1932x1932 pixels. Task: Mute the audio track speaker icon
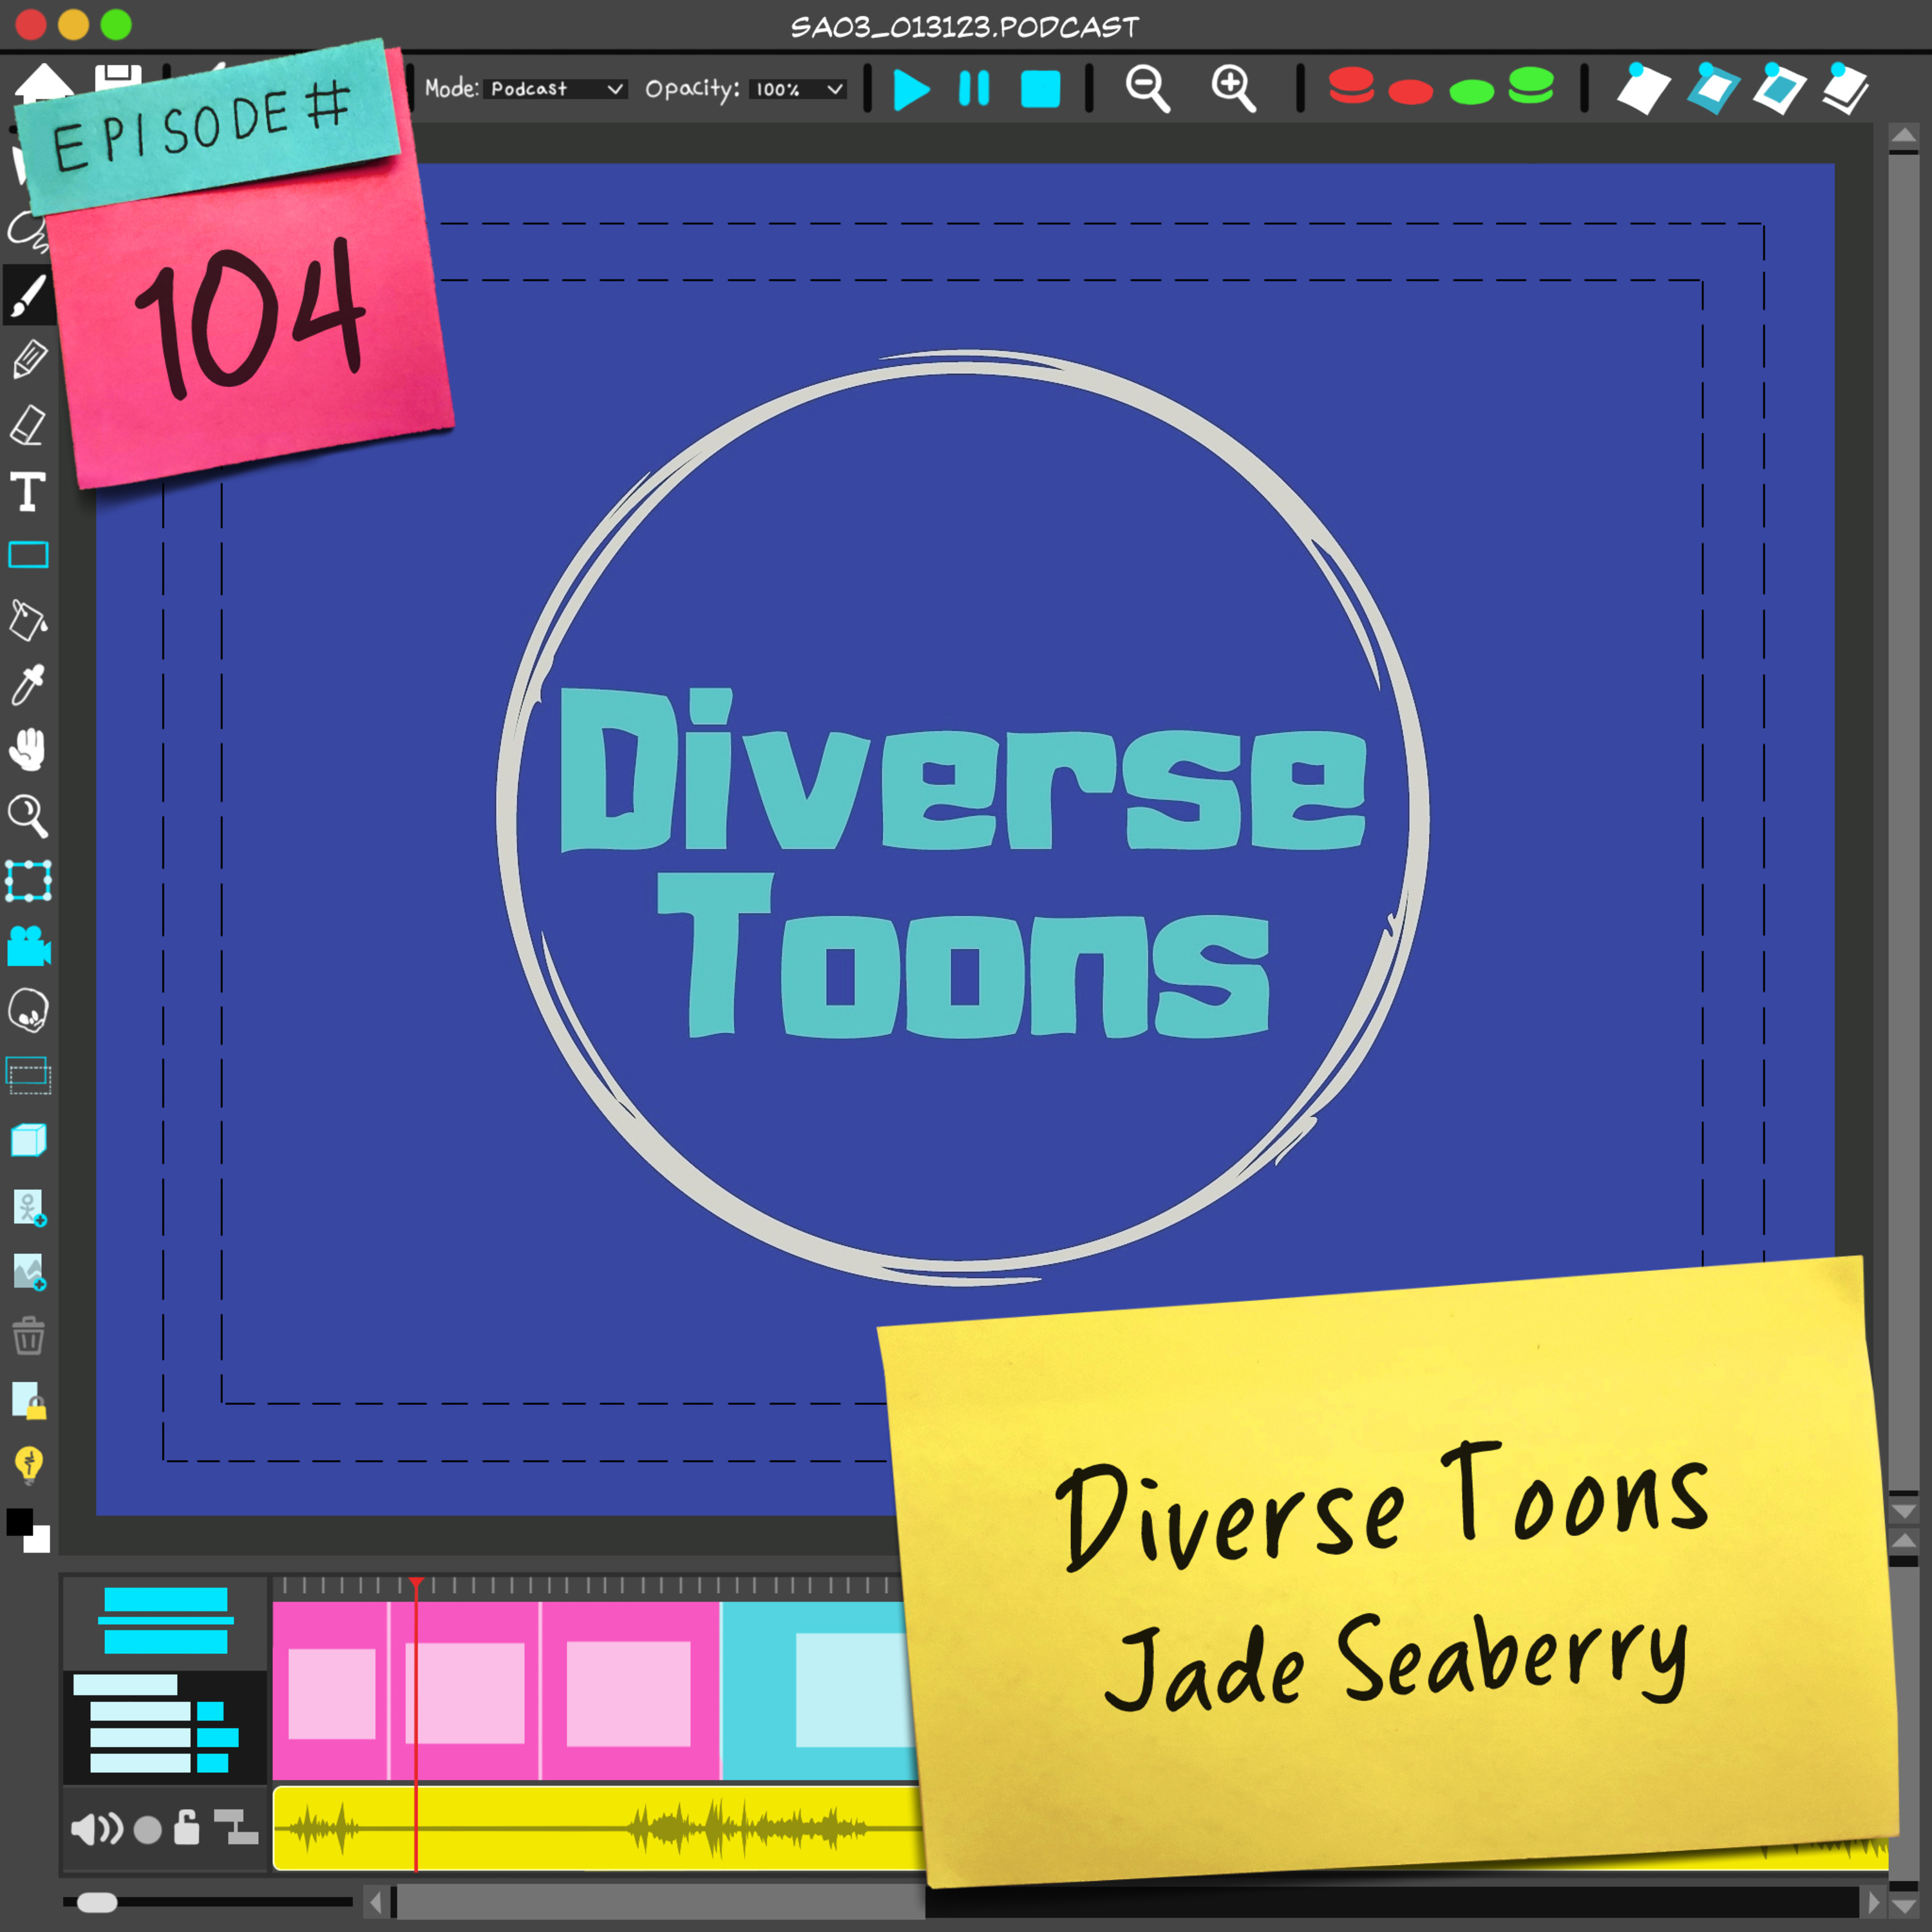coord(96,1830)
